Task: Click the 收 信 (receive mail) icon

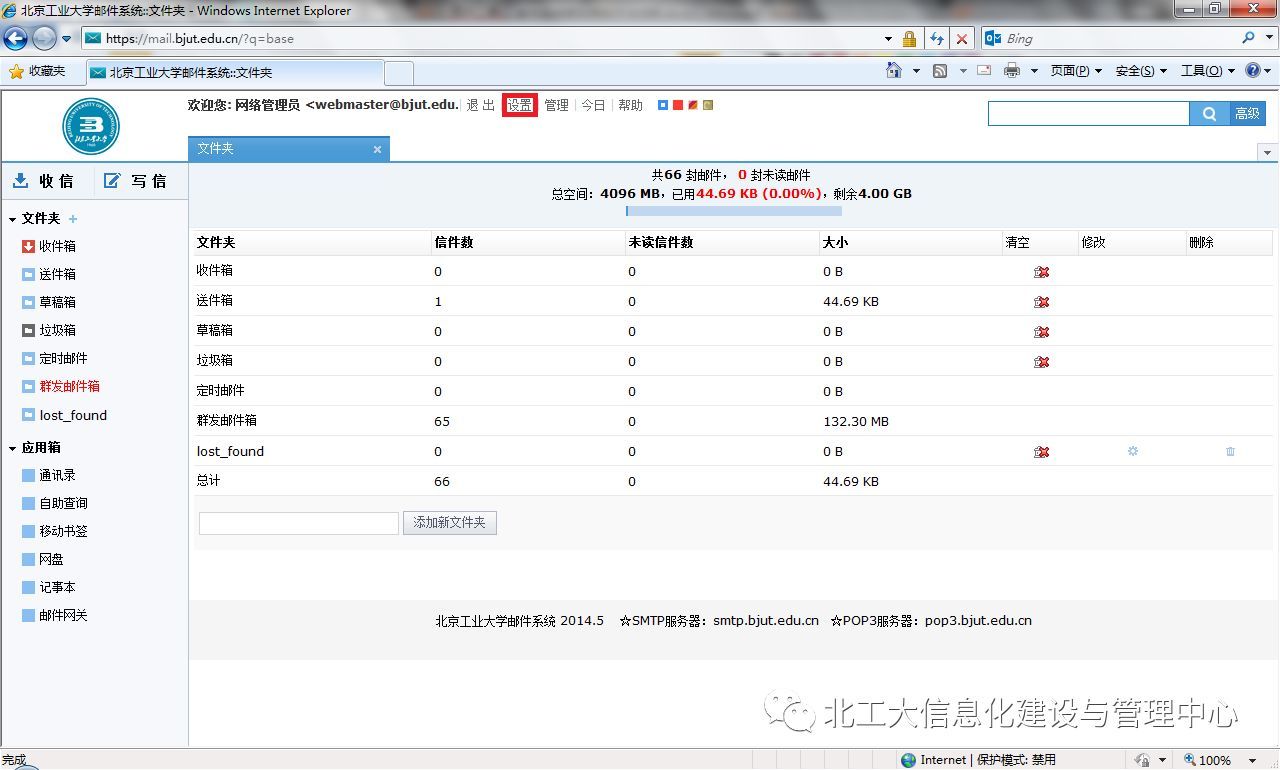Action: point(22,181)
